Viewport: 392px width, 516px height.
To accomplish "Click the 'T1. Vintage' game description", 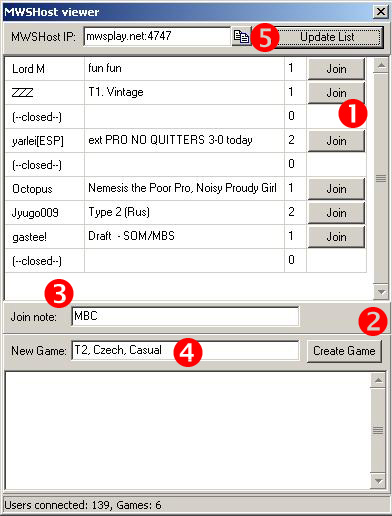I will (x=116, y=92).
